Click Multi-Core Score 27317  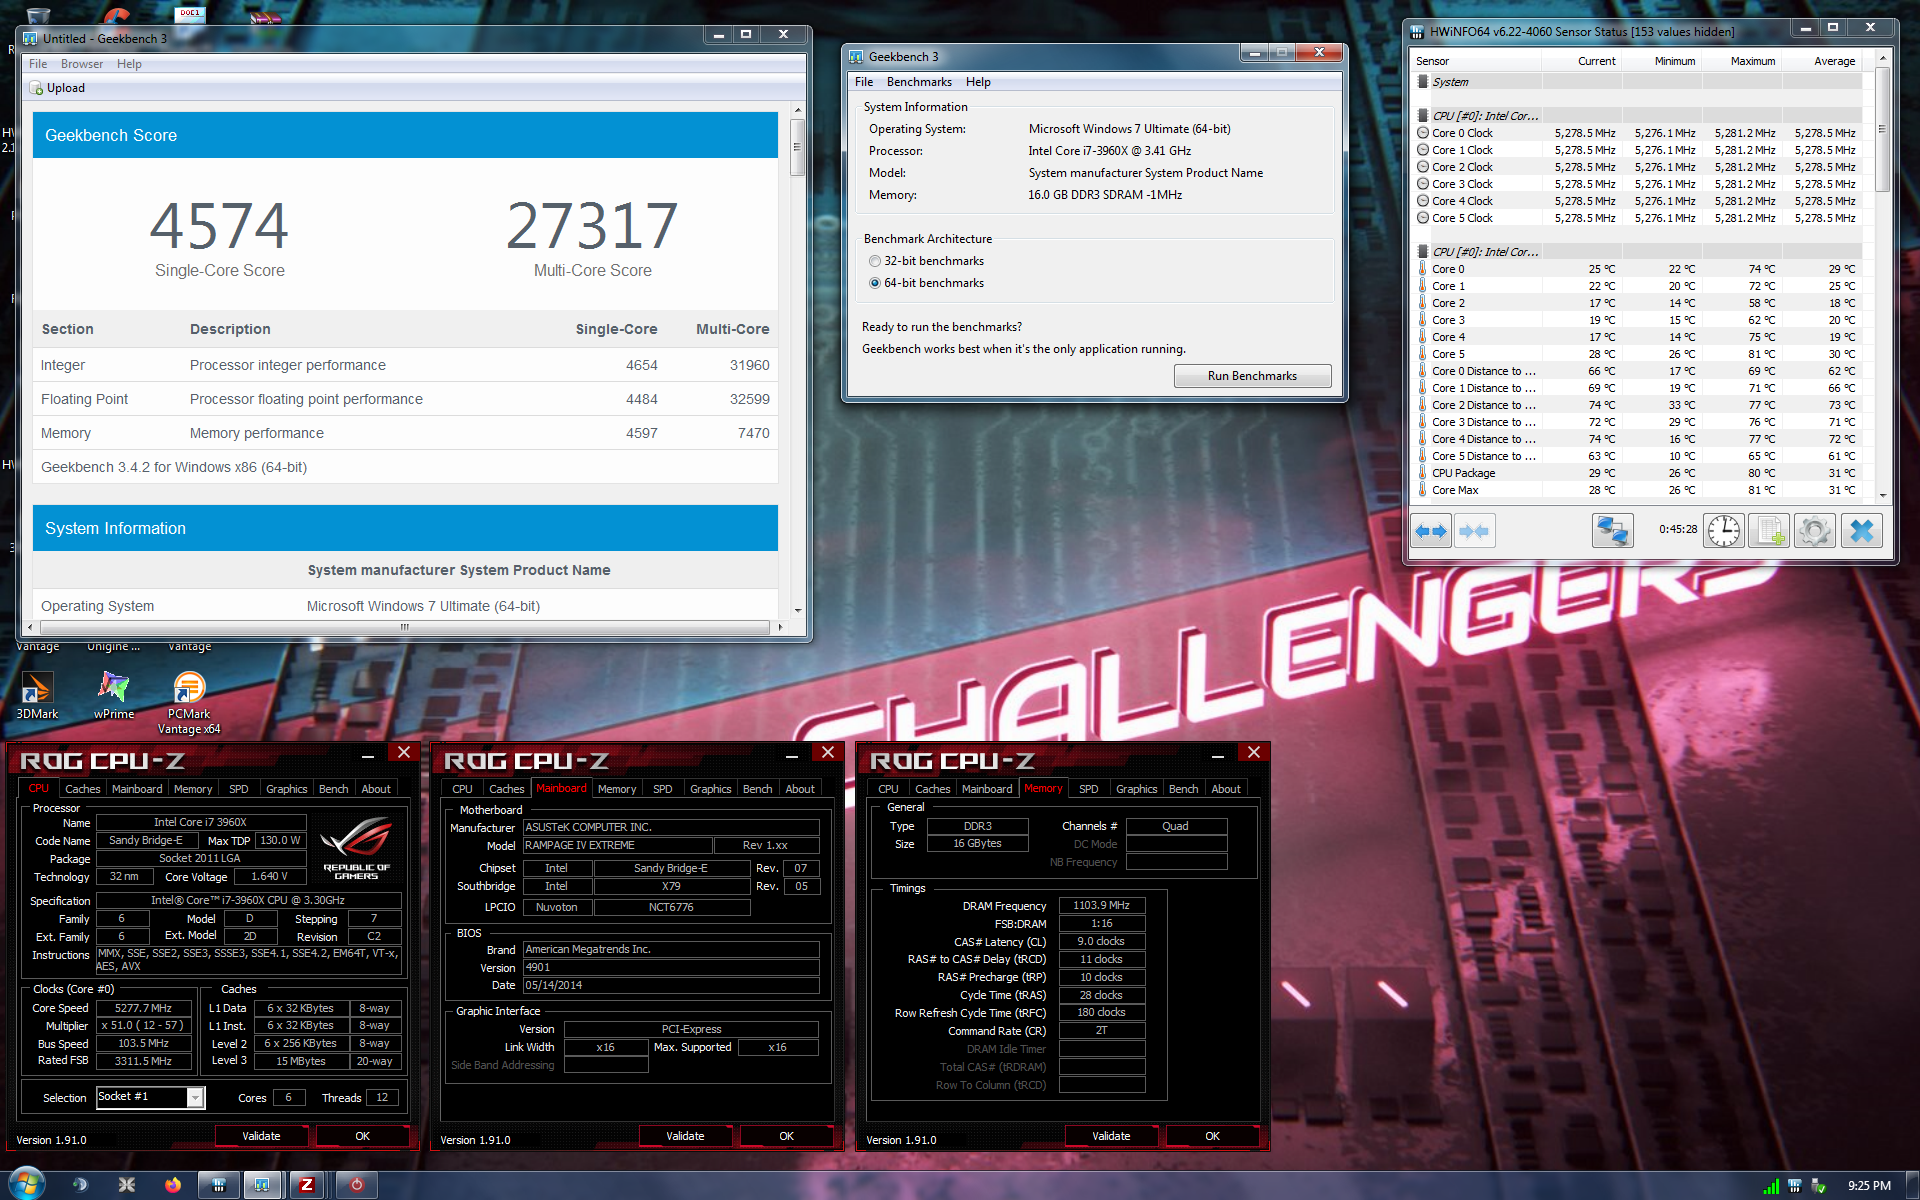click(x=592, y=225)
